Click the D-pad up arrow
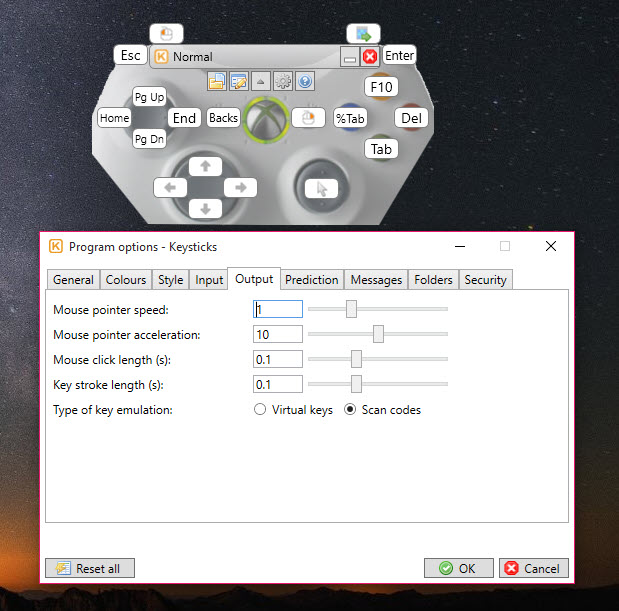The width and height of the screenshot is (619, 611). pos(205,167)
